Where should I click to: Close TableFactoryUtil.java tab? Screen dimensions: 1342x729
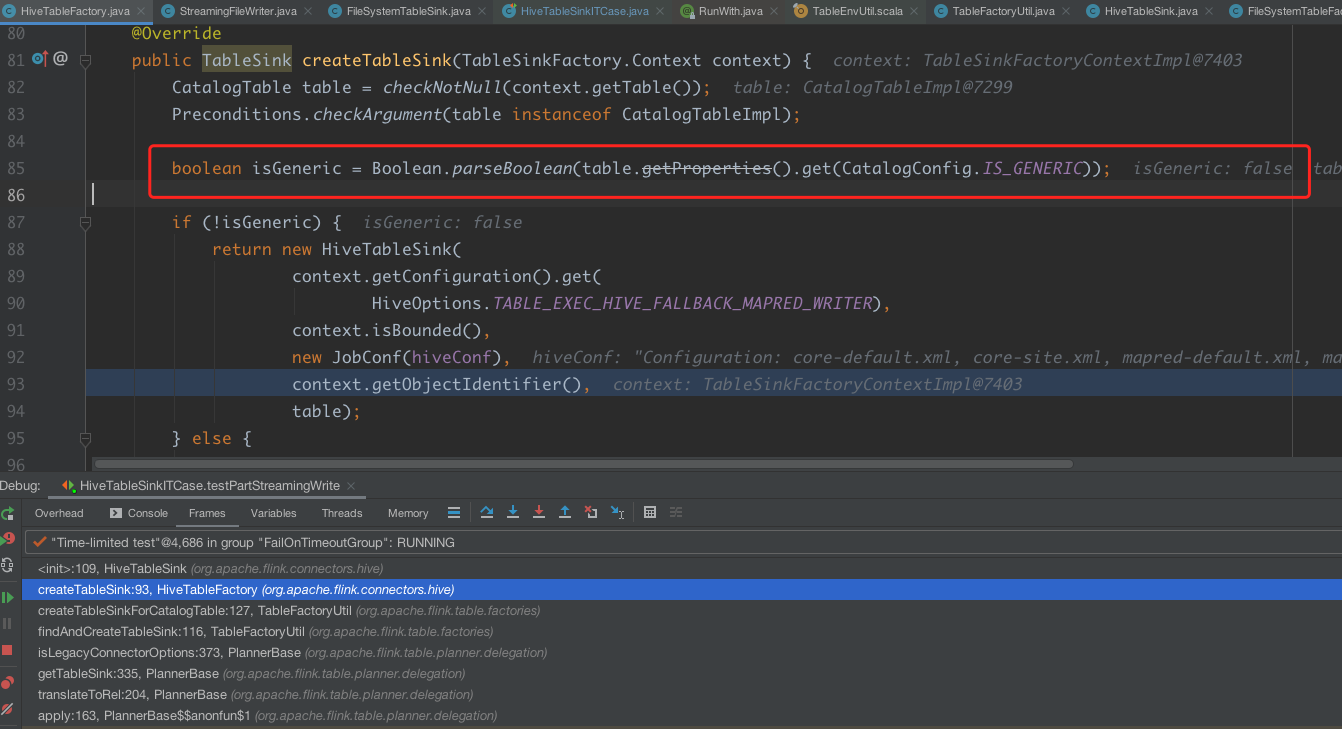tap(1066, 11)
